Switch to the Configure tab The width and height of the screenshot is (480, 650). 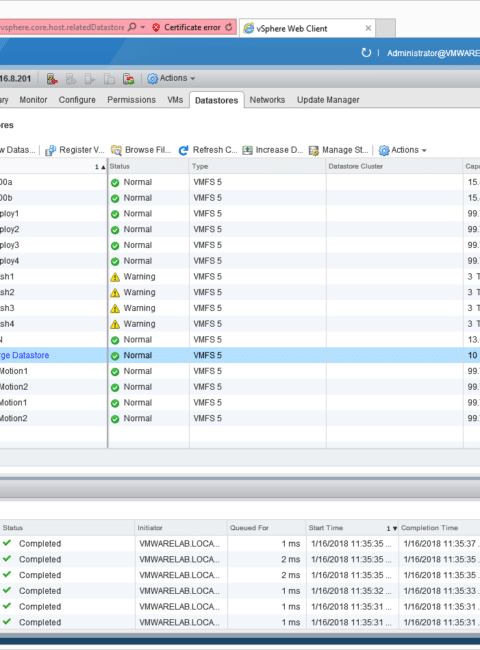(x=77, y=100)
